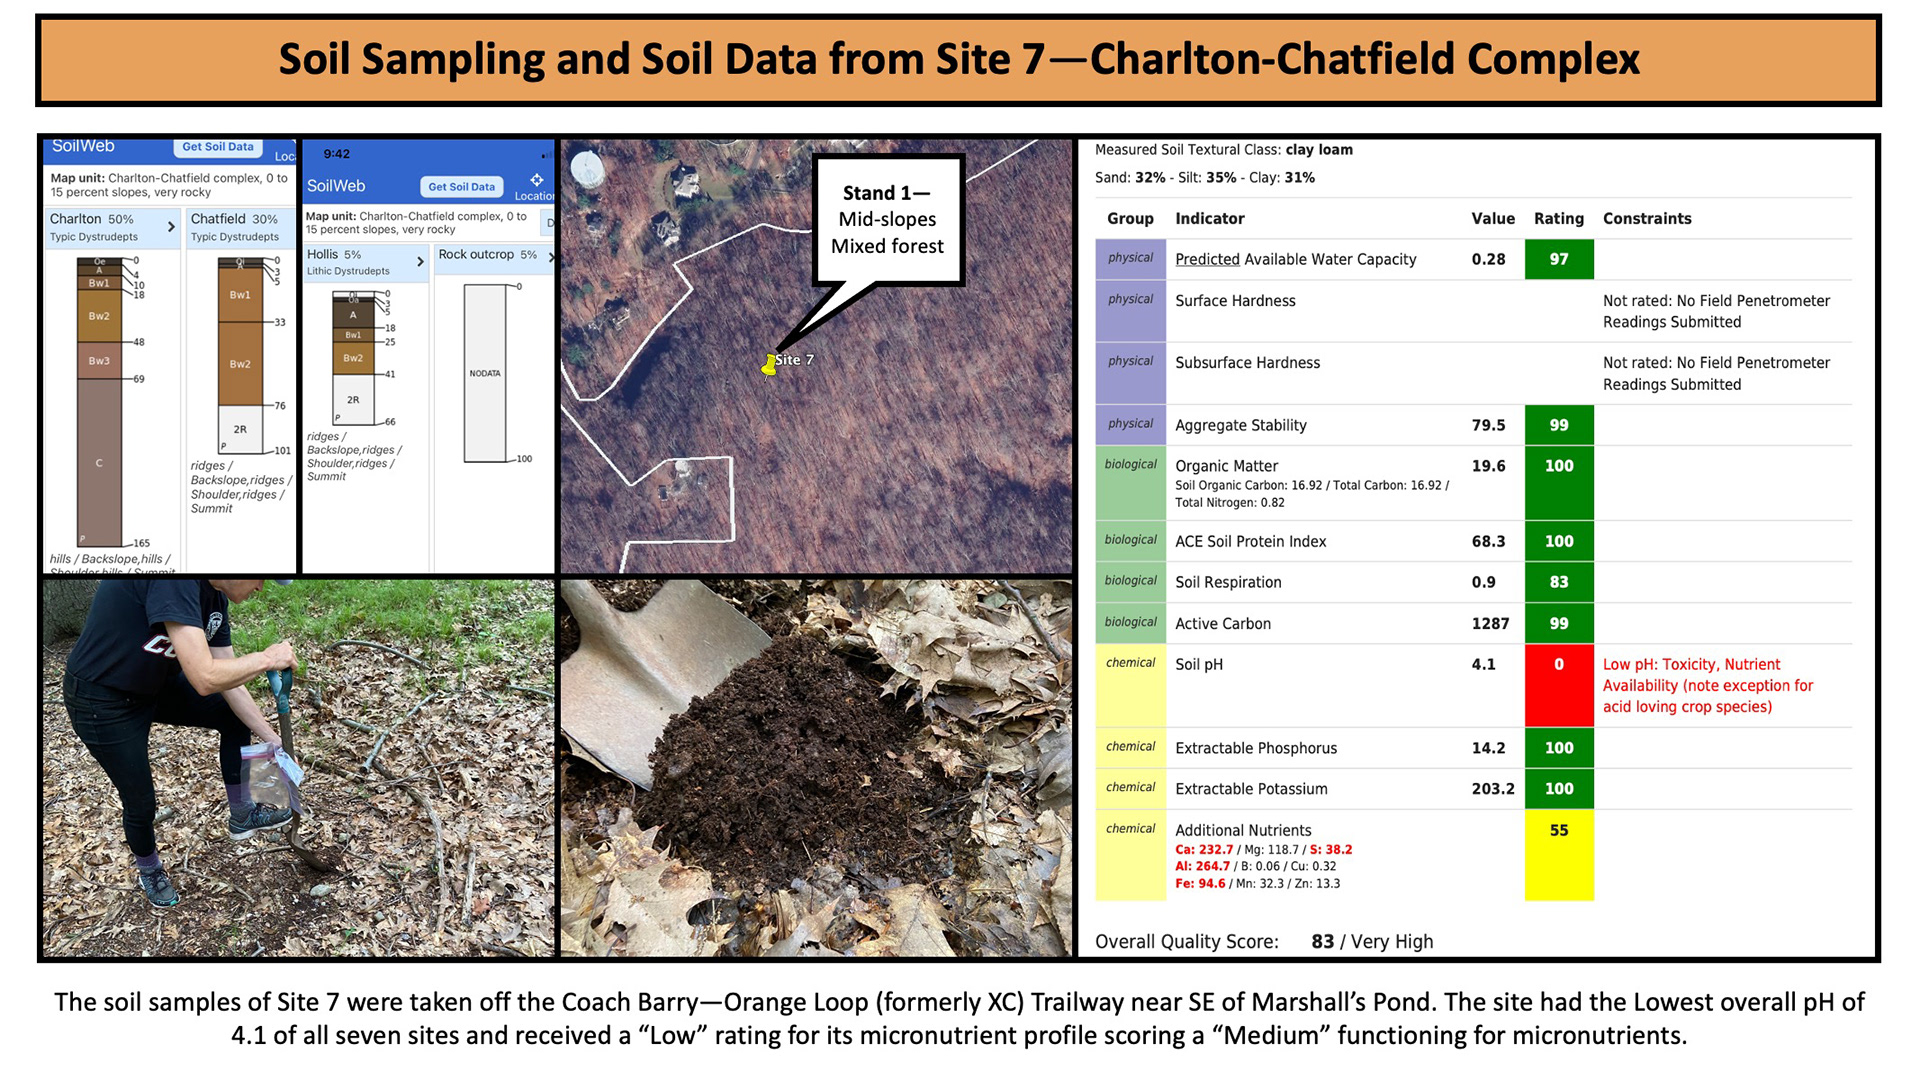Viewport: 1920px width, 1080px height.
Task: Click the Constraints column header
Action: 1647,218
